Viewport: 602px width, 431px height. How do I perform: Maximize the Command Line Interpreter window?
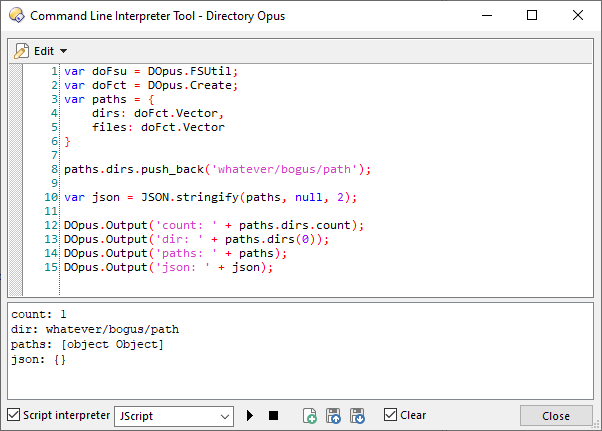click(532, 16)
